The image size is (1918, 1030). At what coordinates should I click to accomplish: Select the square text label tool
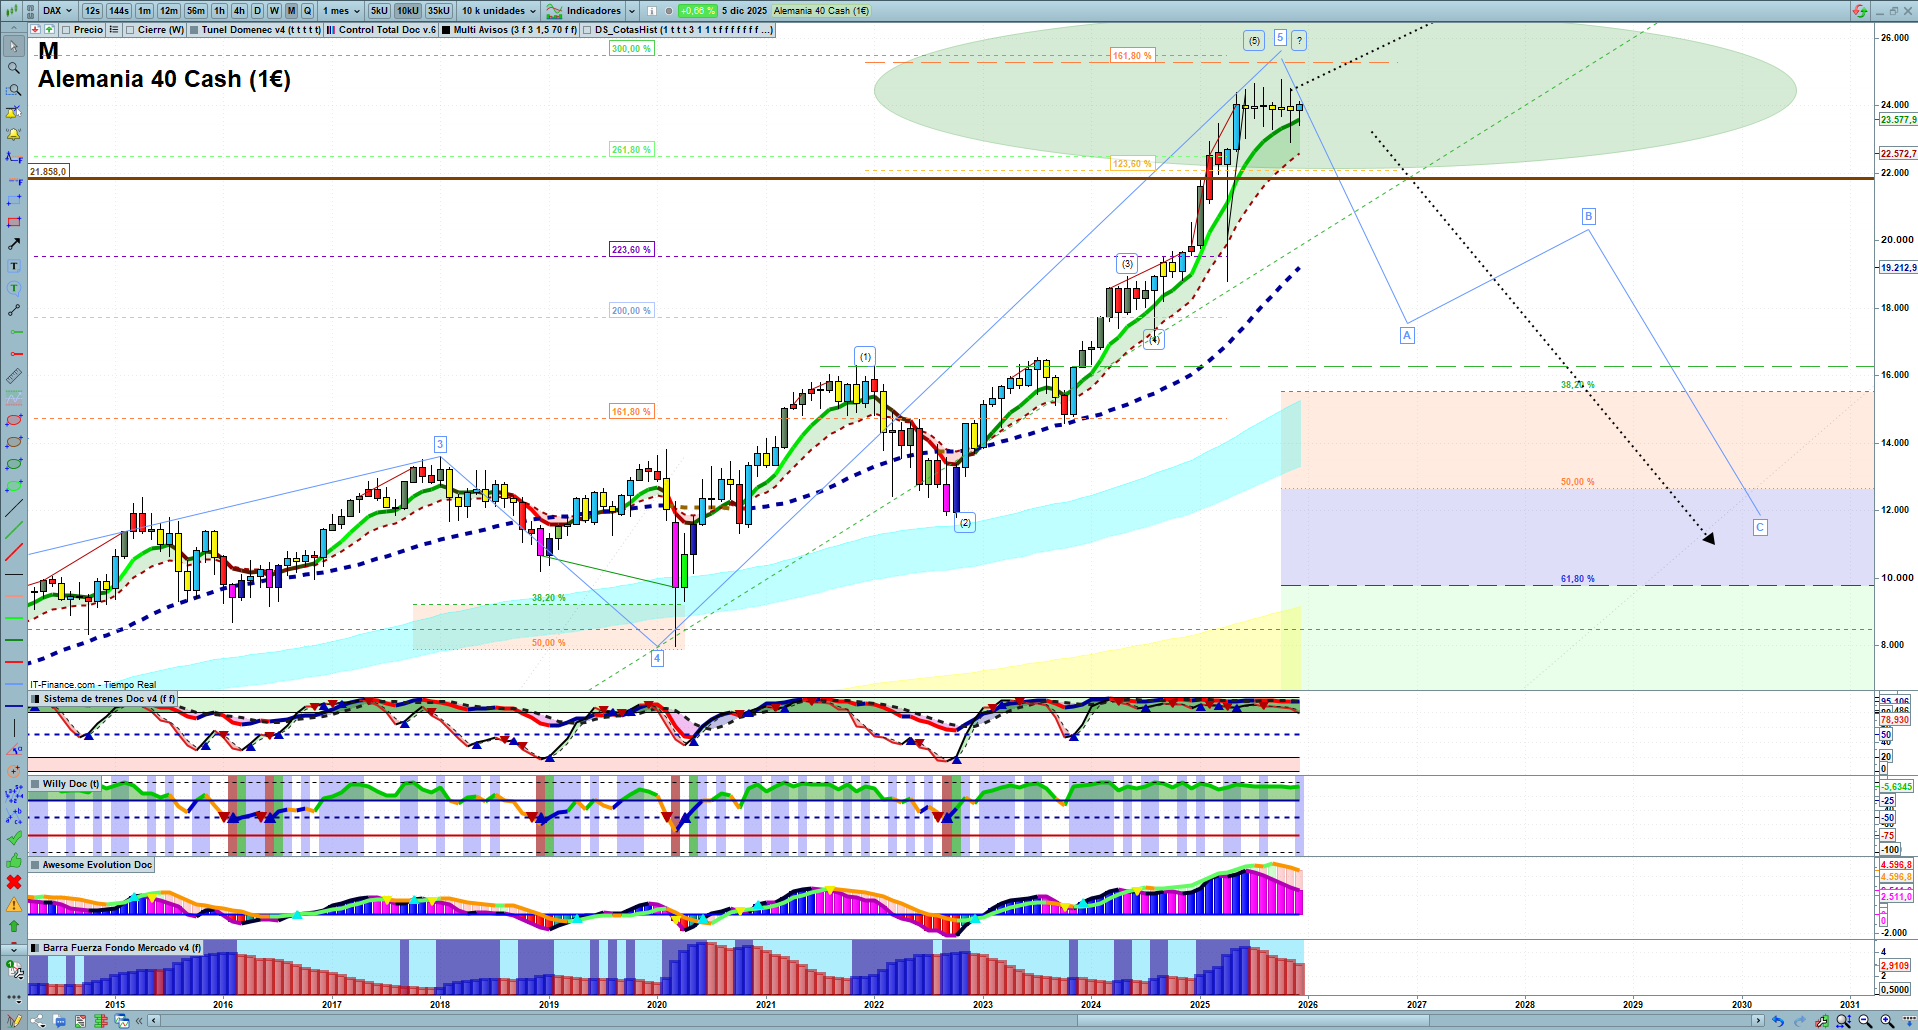click(14, 266)
